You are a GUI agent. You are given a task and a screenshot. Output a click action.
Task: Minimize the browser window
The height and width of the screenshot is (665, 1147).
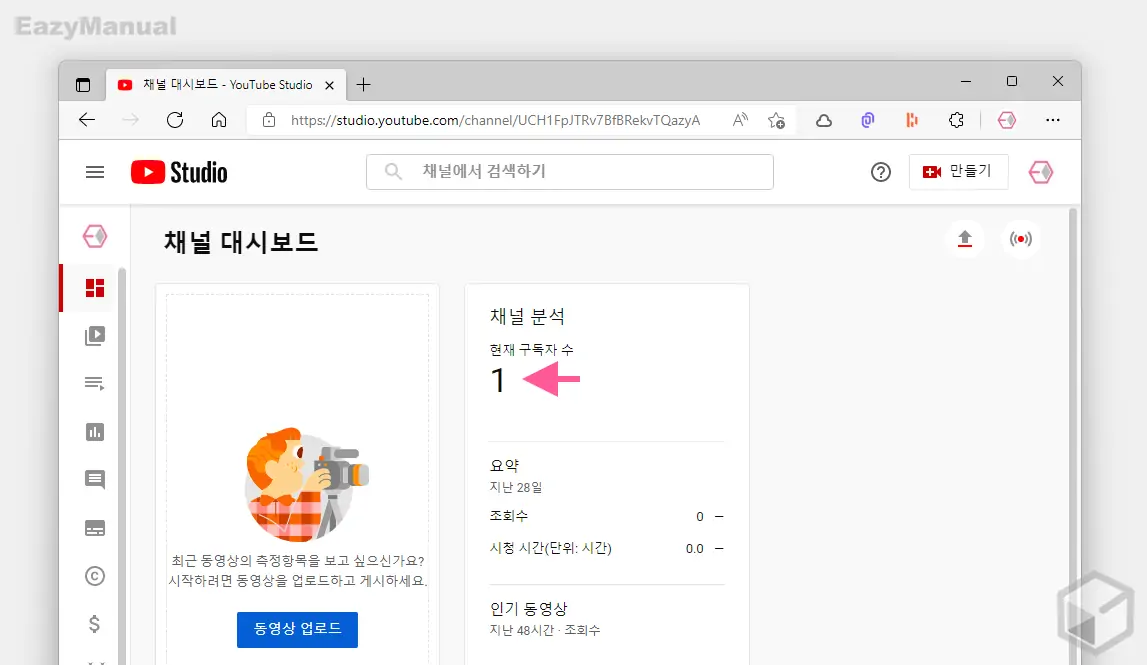[x=966, y=81]
